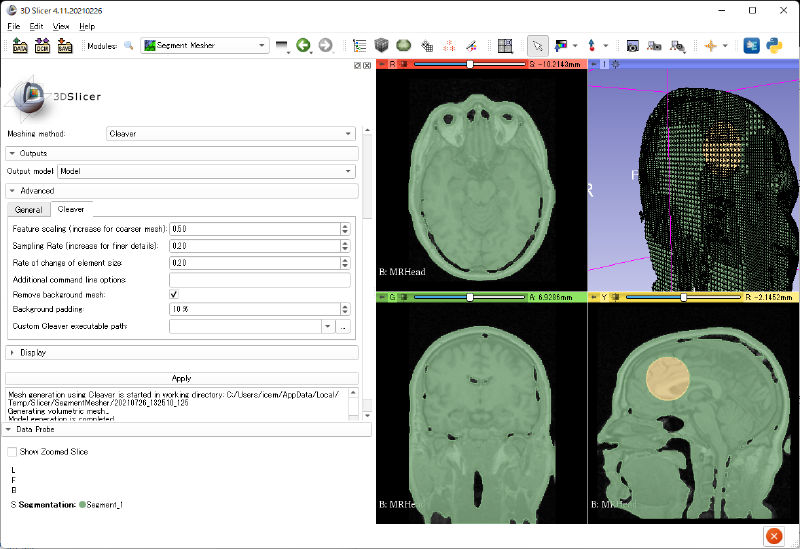Collapse the Advanced section
Screen dimensions: 800x549
pos(38,190)
